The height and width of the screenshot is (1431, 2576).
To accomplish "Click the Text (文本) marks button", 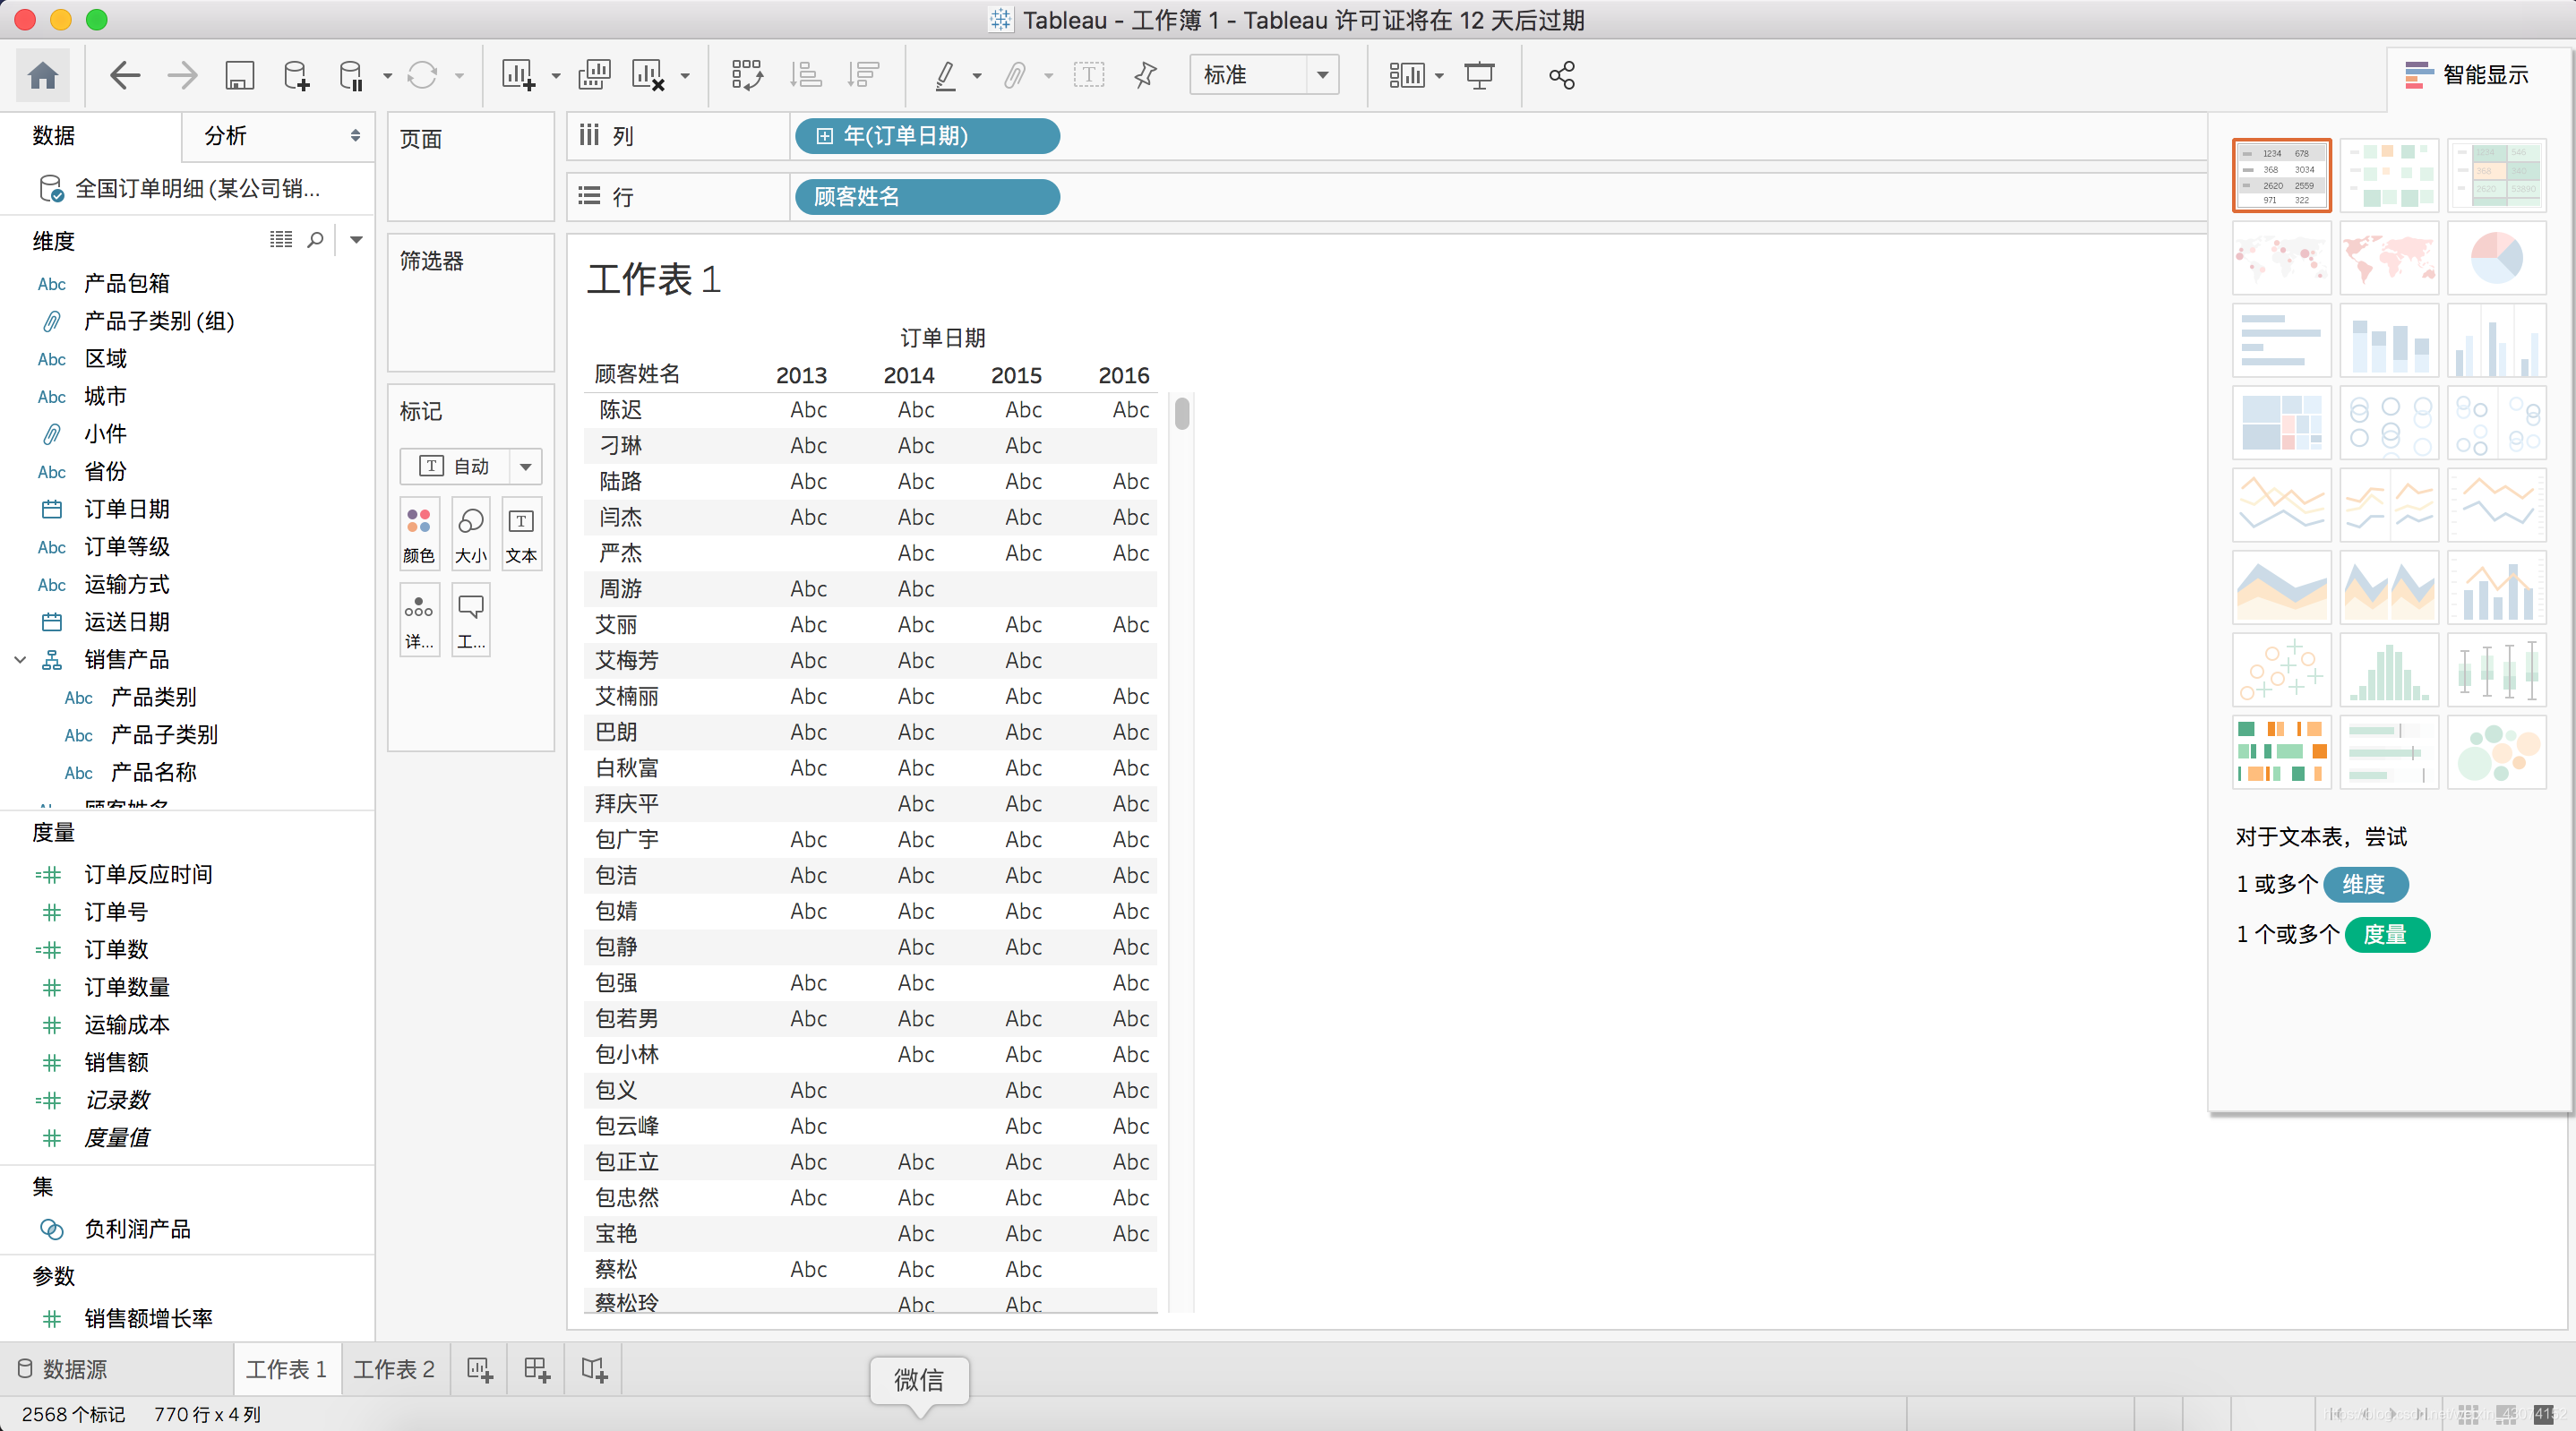I will click(x=521, y=534).
